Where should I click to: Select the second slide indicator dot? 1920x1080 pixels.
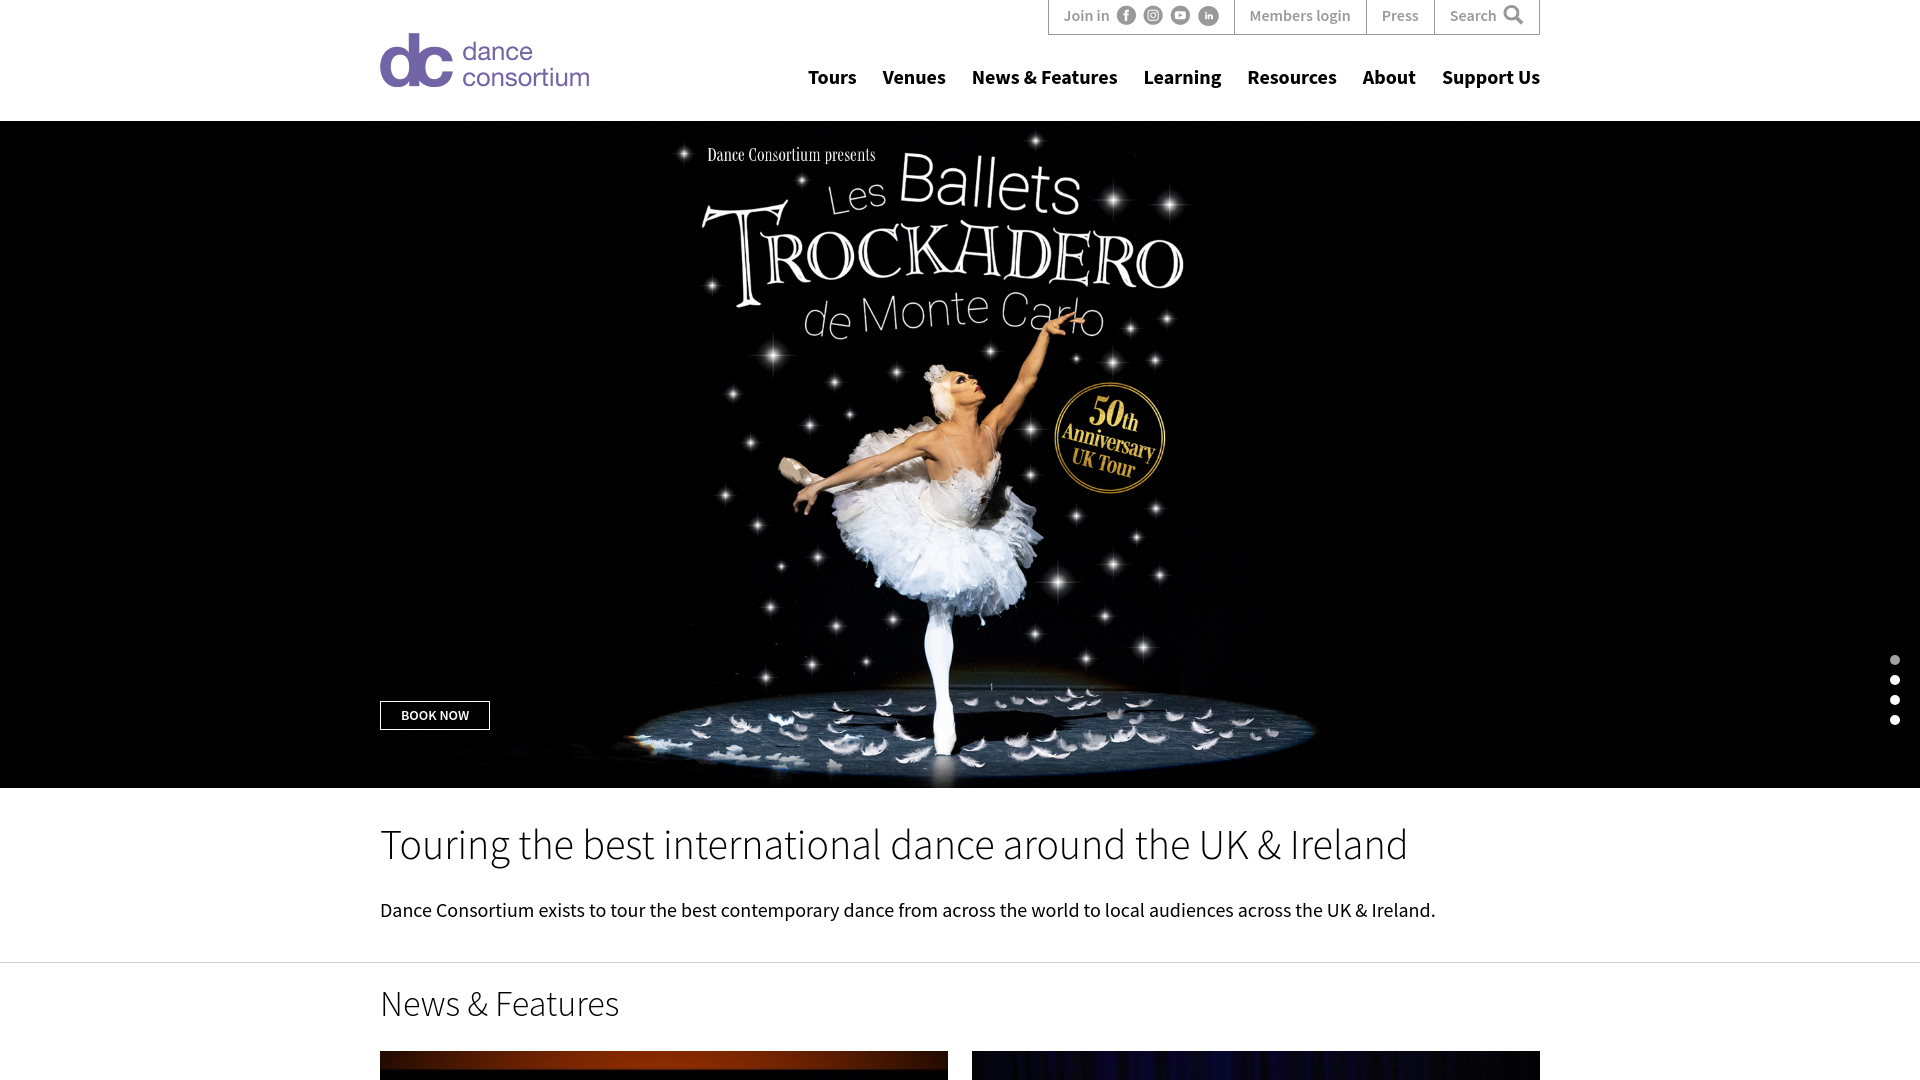1895,680
